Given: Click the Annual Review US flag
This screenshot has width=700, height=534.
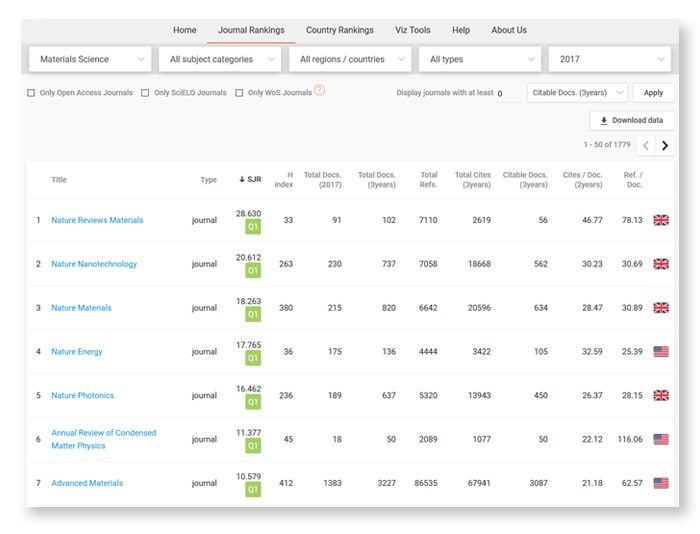Looking at the screenshot, I should (x=661, y=439).
